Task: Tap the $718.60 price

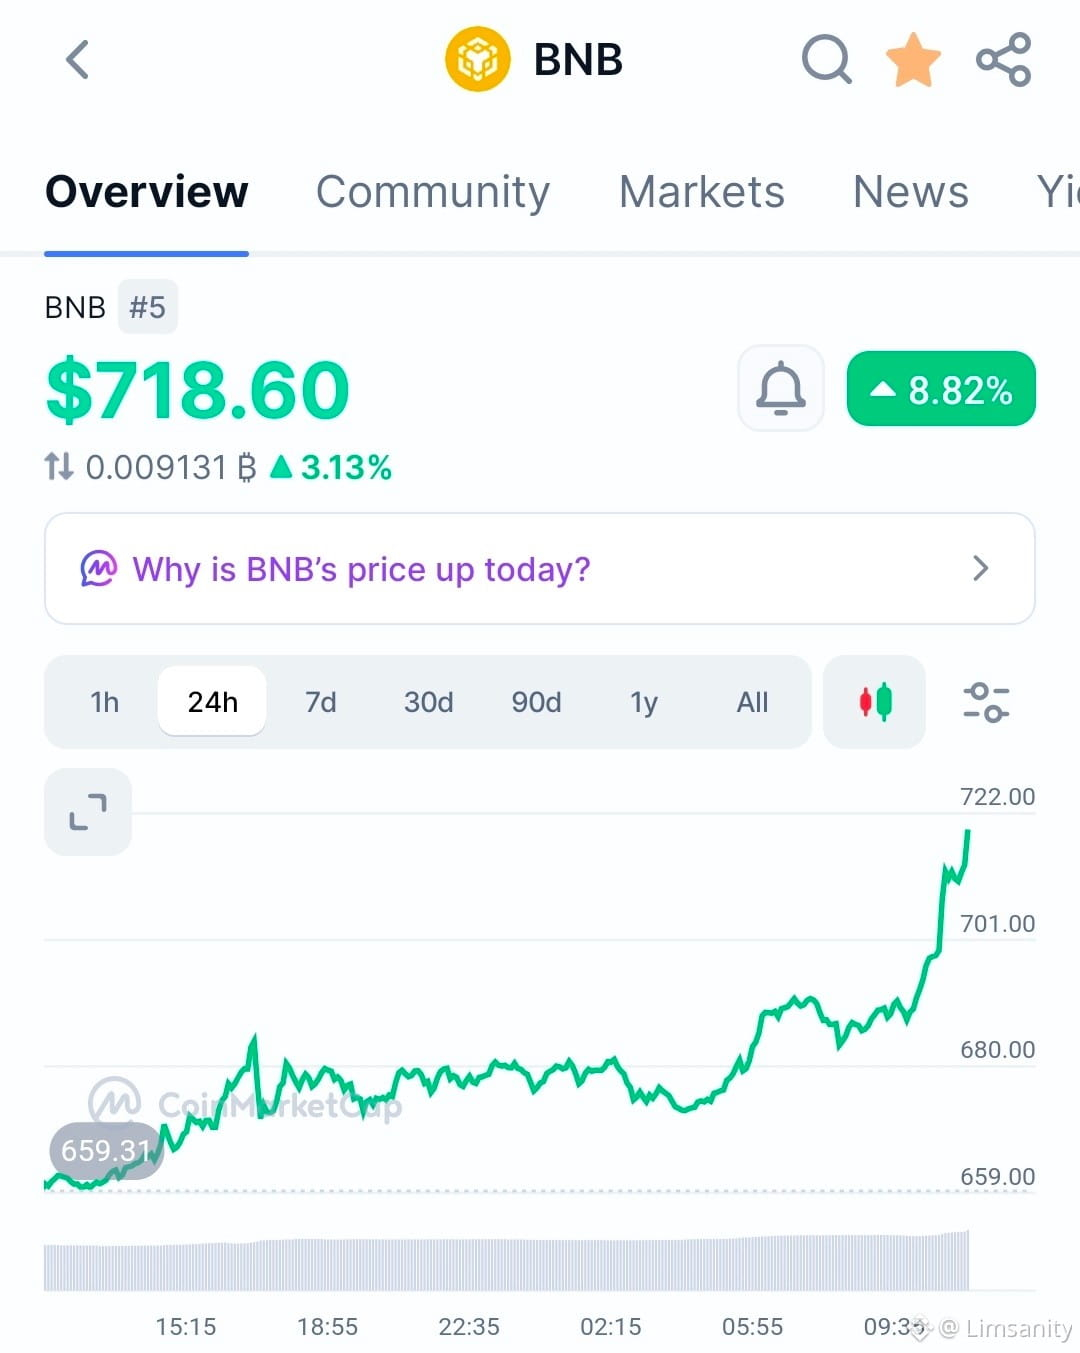Action: tap(198, 390)
